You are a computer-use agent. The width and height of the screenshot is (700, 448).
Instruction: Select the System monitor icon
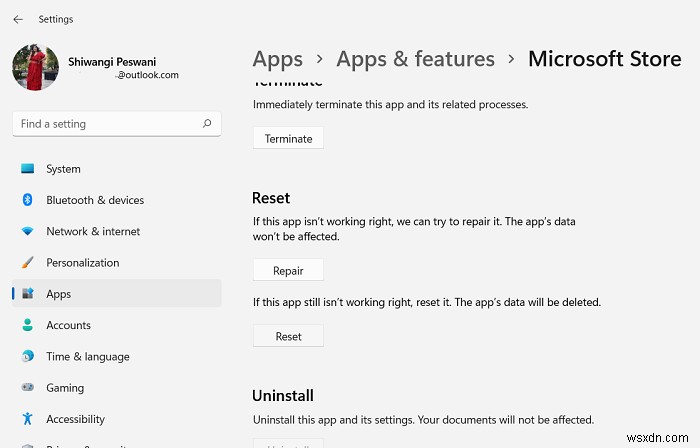point(28,169)
